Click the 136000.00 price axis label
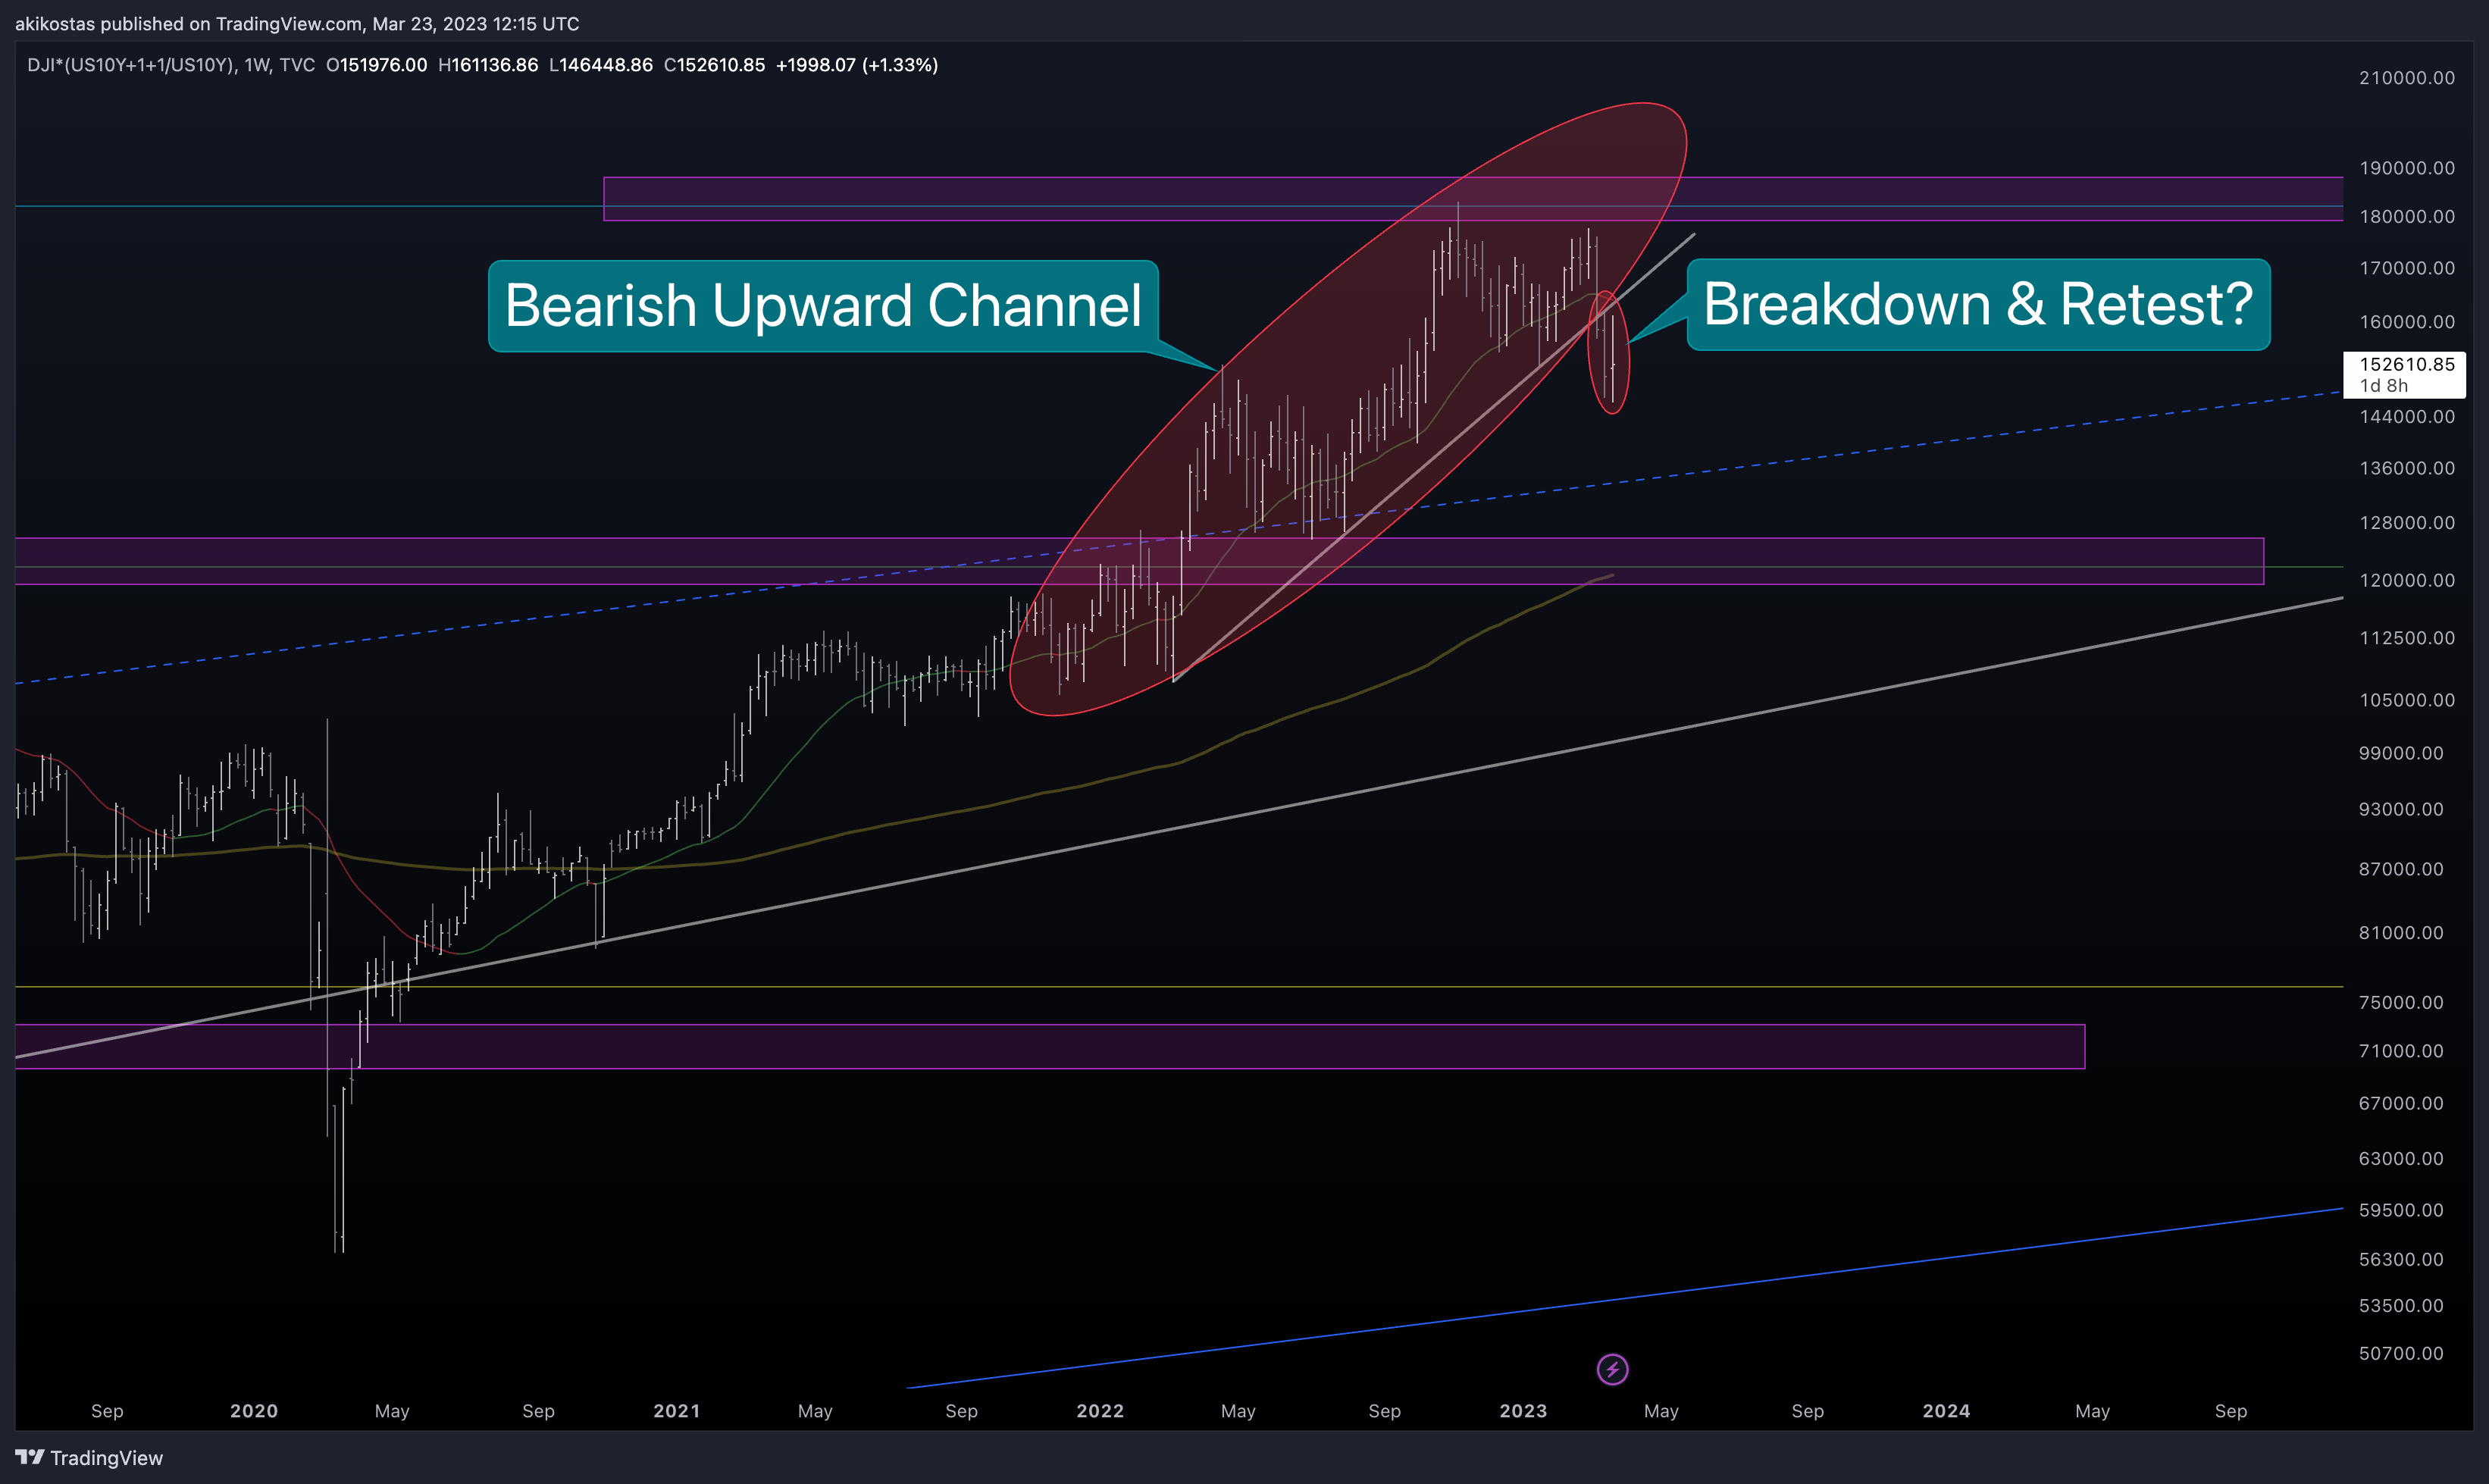Image resolution: width=2489 pixels, height=1484 pixels. click(x=2407, y=468)
